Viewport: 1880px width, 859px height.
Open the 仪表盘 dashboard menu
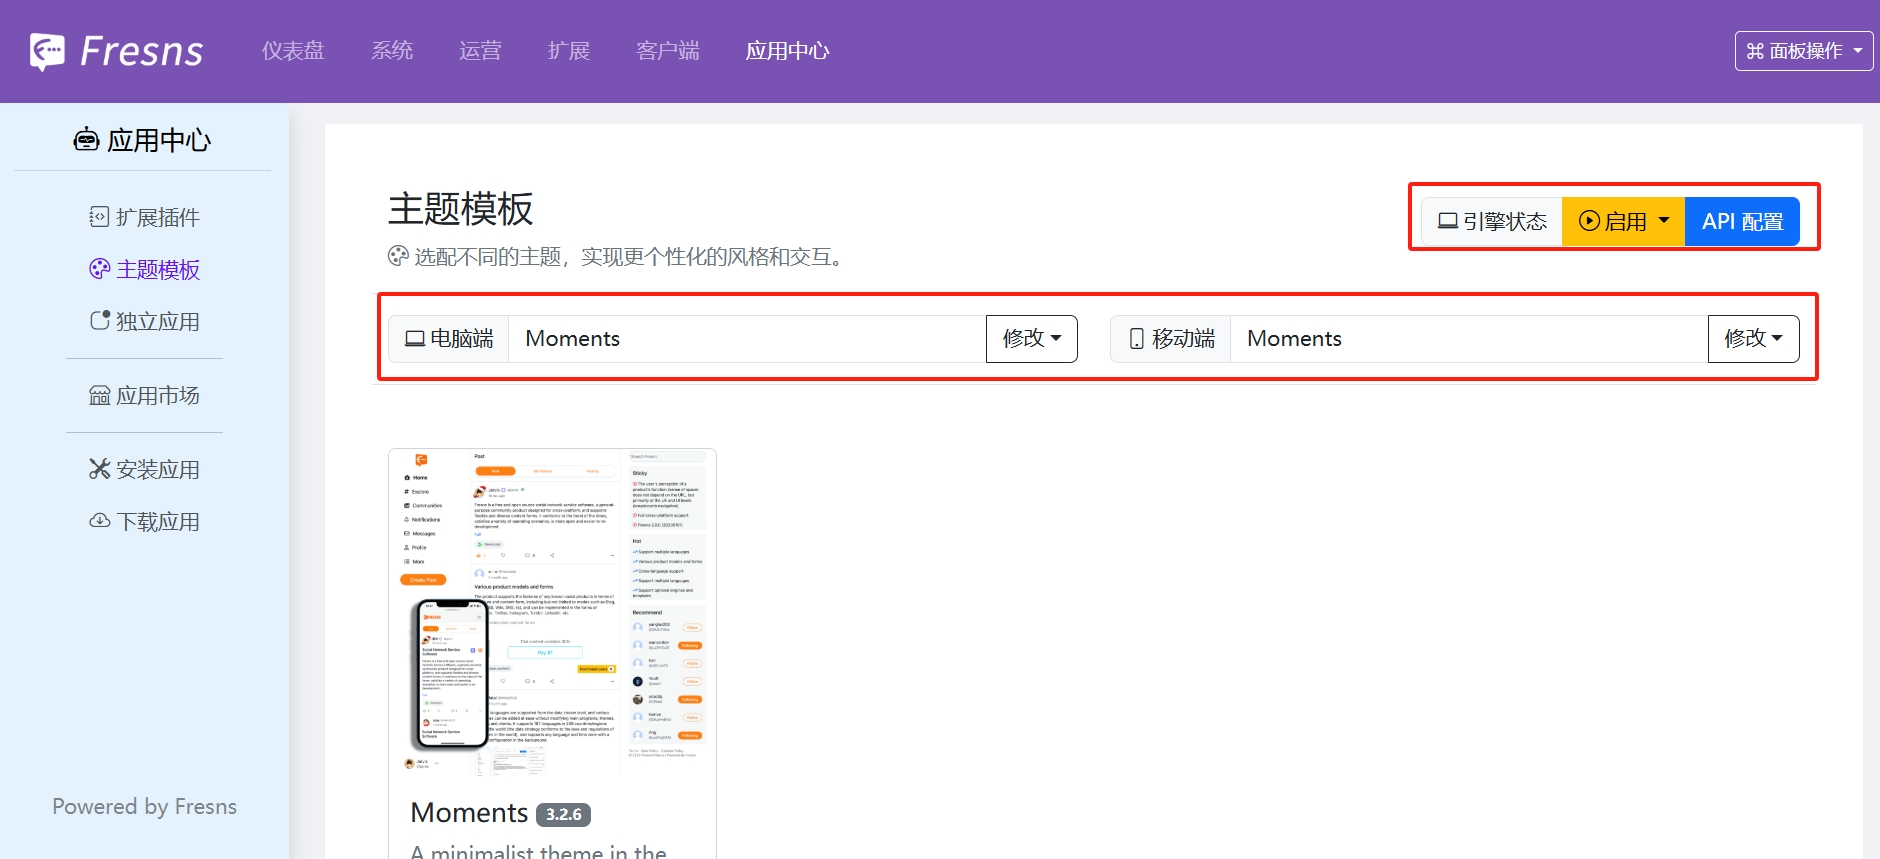(x=293, y=51)
